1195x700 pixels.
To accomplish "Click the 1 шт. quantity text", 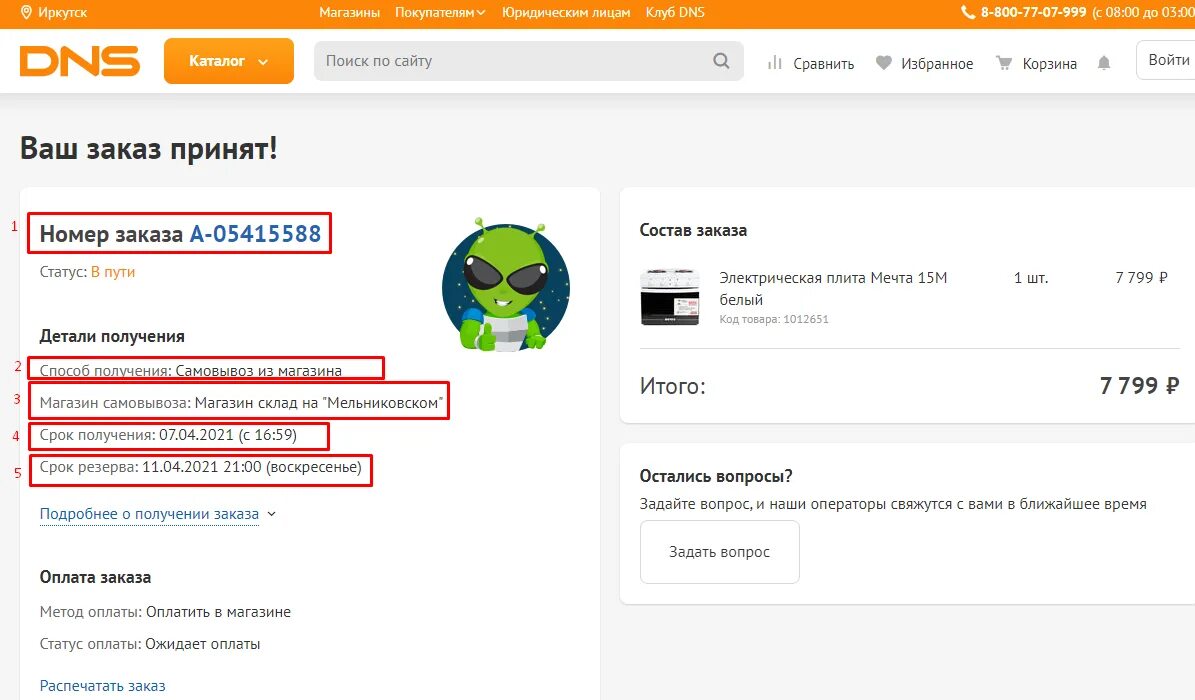I will 1030,278.
